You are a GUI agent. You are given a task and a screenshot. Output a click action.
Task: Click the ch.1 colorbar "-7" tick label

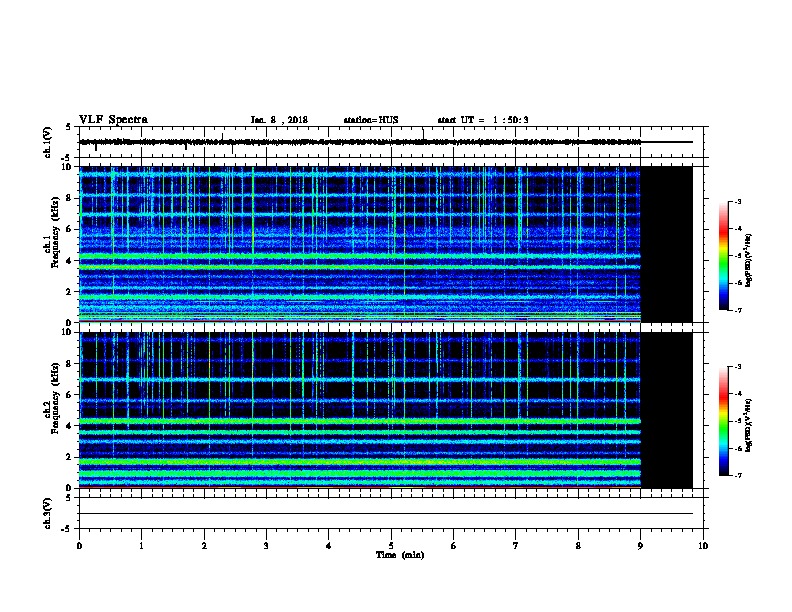pos(738,310)
